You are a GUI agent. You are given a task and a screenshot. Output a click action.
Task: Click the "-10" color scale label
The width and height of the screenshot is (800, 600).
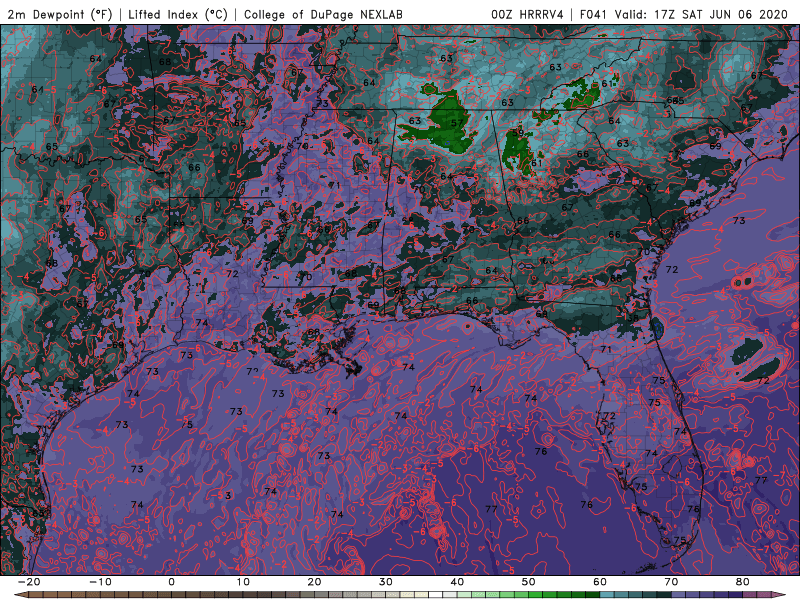(100, 582)
